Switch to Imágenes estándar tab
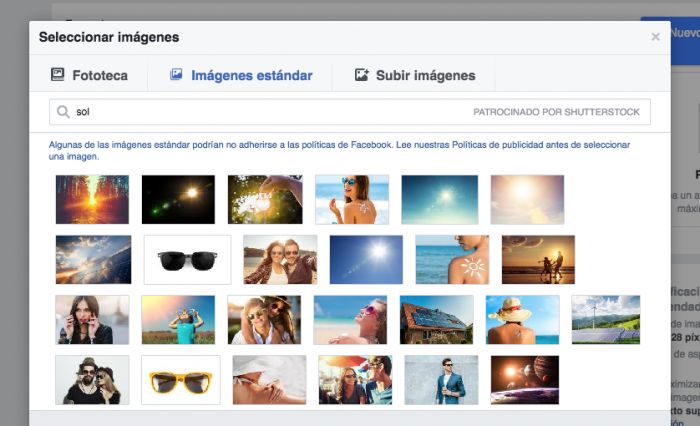Image resolution: width=700 pixels, height=426 pixels. click(240, 75)
